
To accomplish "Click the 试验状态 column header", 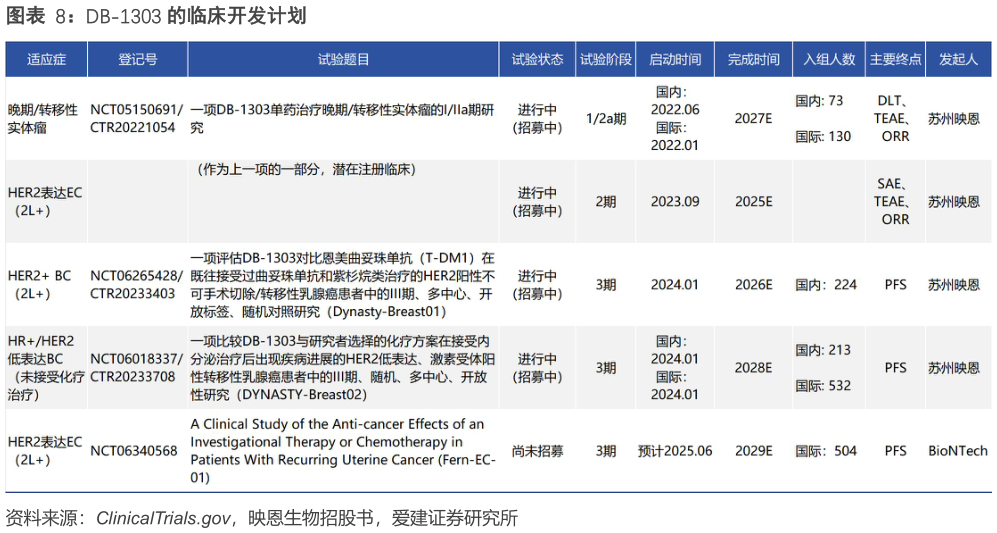I will [537, 60].
